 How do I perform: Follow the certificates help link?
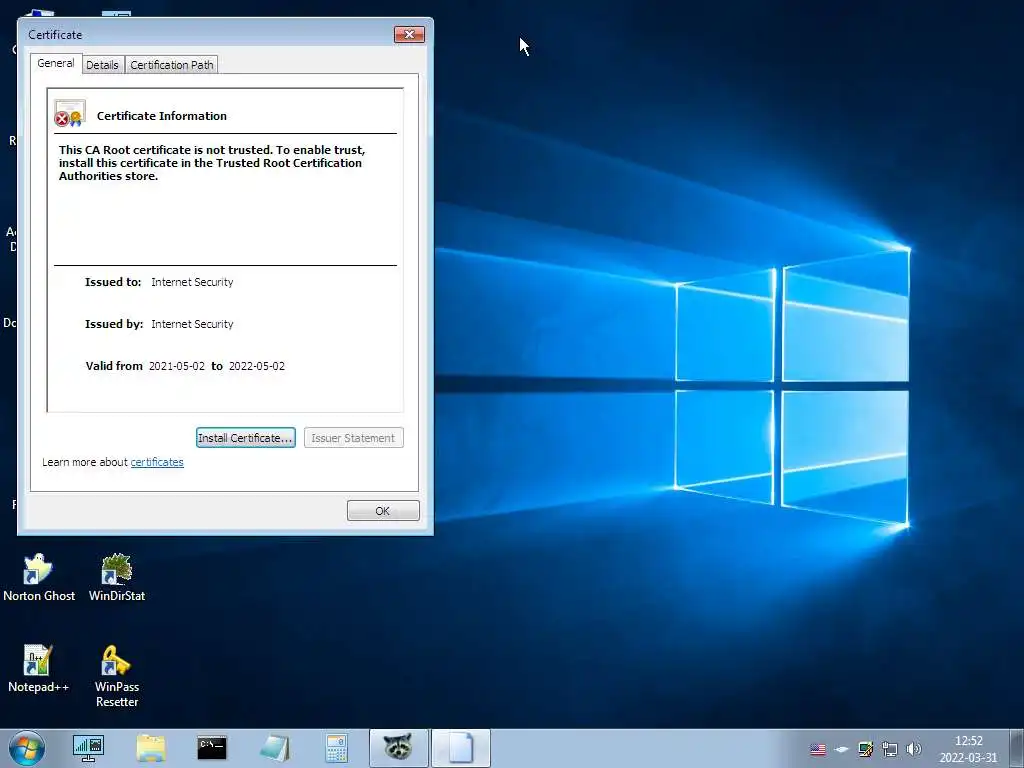(157, 462)
